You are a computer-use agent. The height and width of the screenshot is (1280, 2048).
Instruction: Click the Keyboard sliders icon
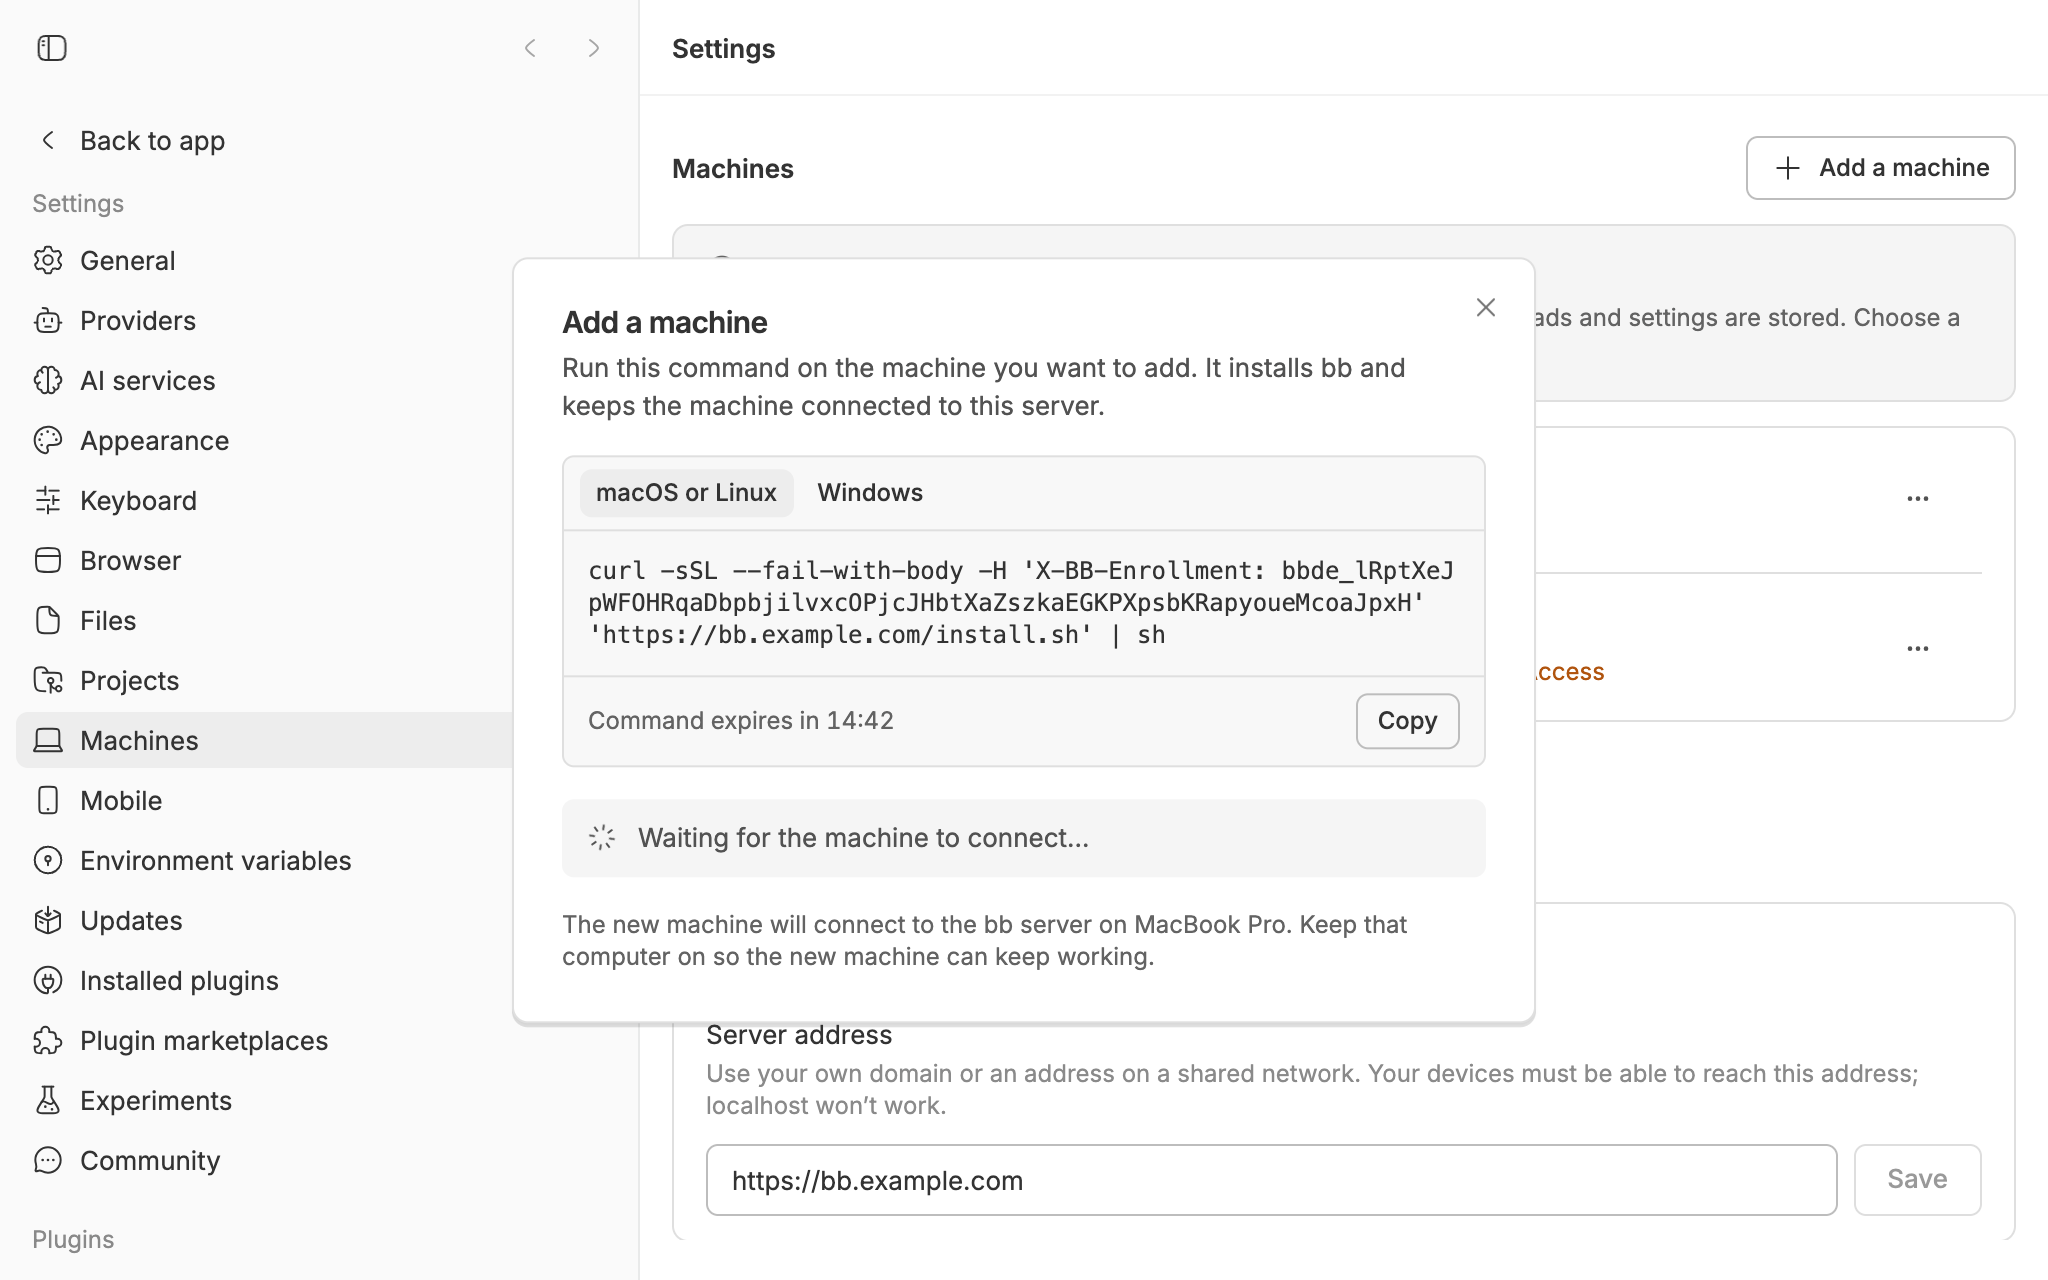48,500
